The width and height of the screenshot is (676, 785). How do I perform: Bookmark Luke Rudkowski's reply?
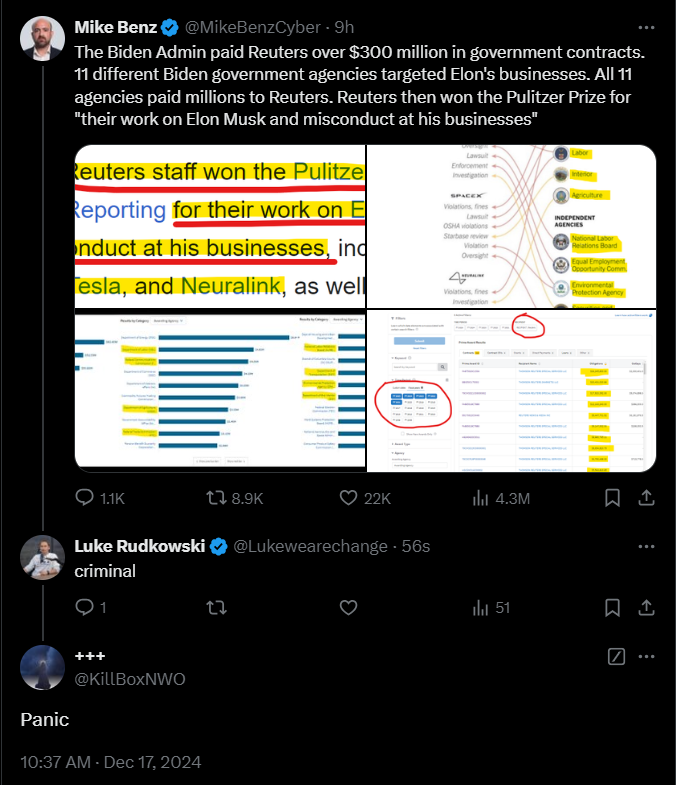point(610,607)
